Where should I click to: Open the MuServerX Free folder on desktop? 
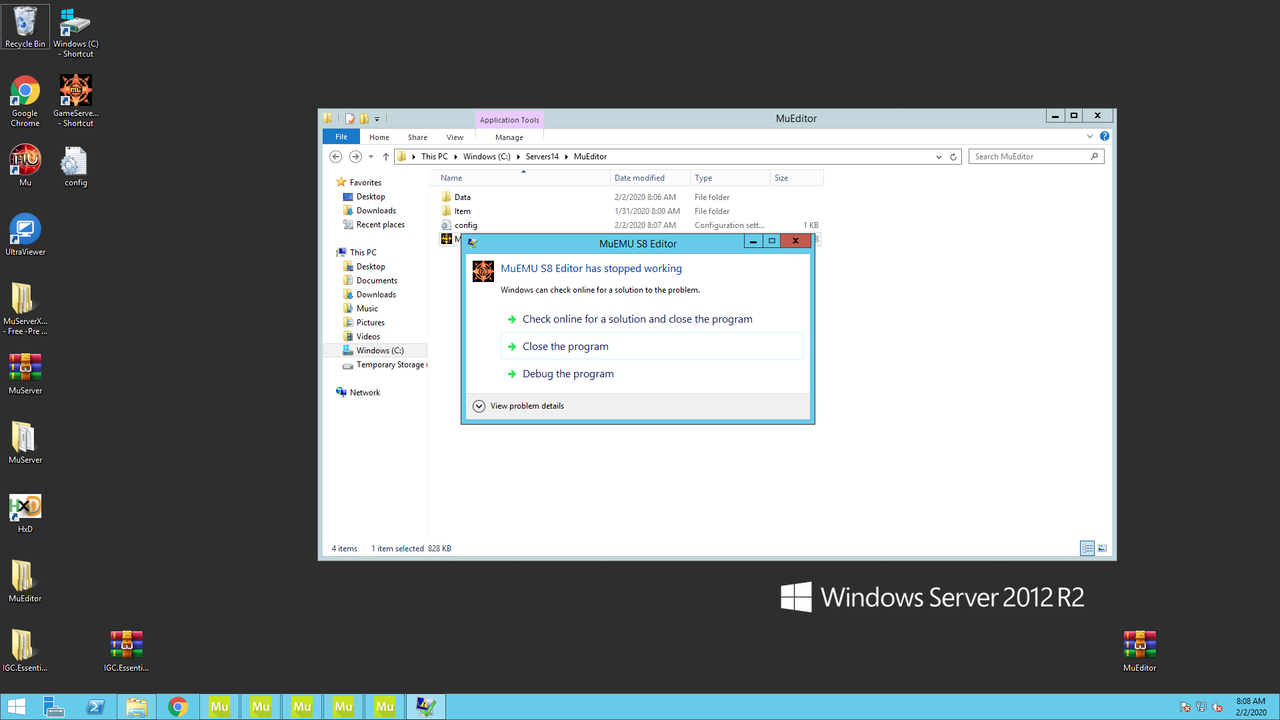point(25,309)
